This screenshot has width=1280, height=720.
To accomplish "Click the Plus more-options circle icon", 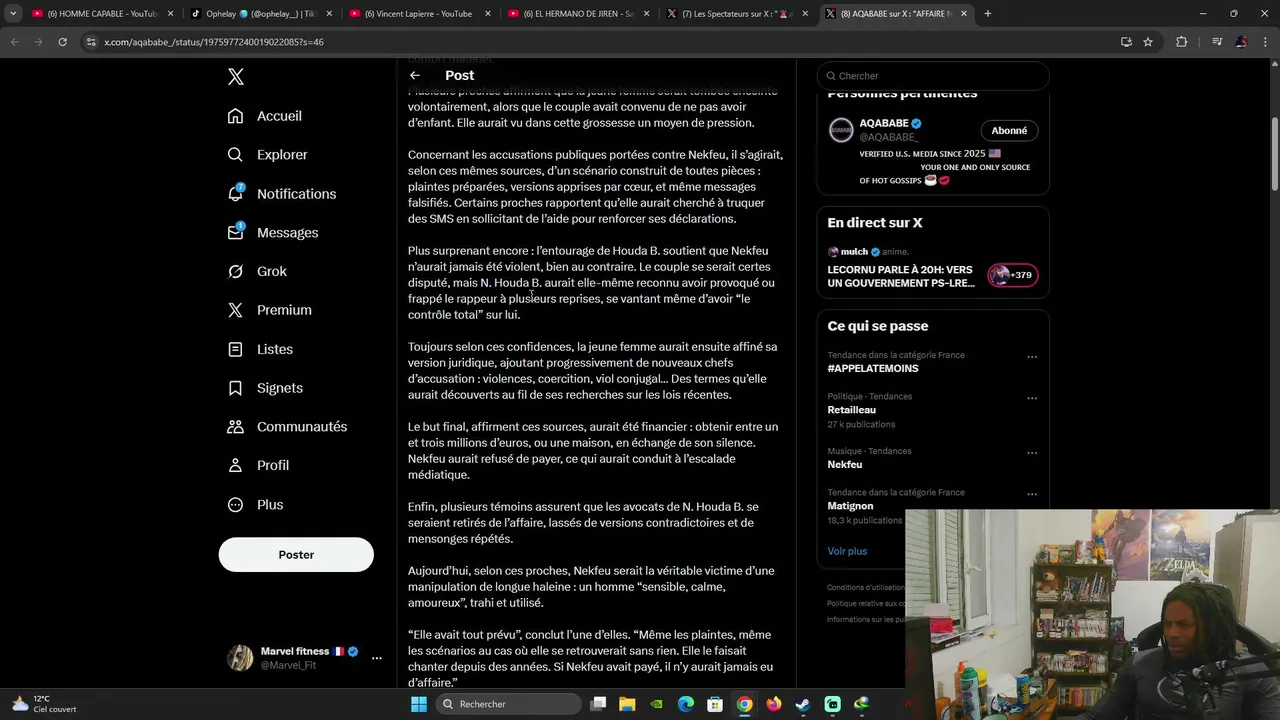I will (x=235, y=505).
